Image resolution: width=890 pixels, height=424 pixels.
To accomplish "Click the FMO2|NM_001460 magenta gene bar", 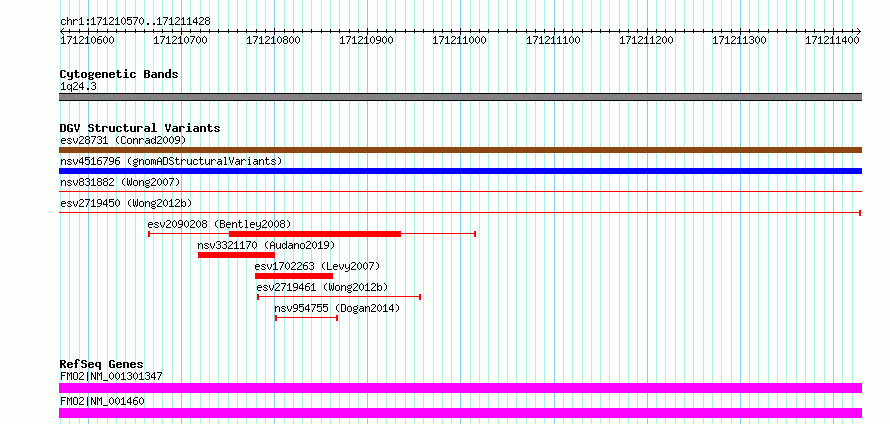I will (460, 413).
